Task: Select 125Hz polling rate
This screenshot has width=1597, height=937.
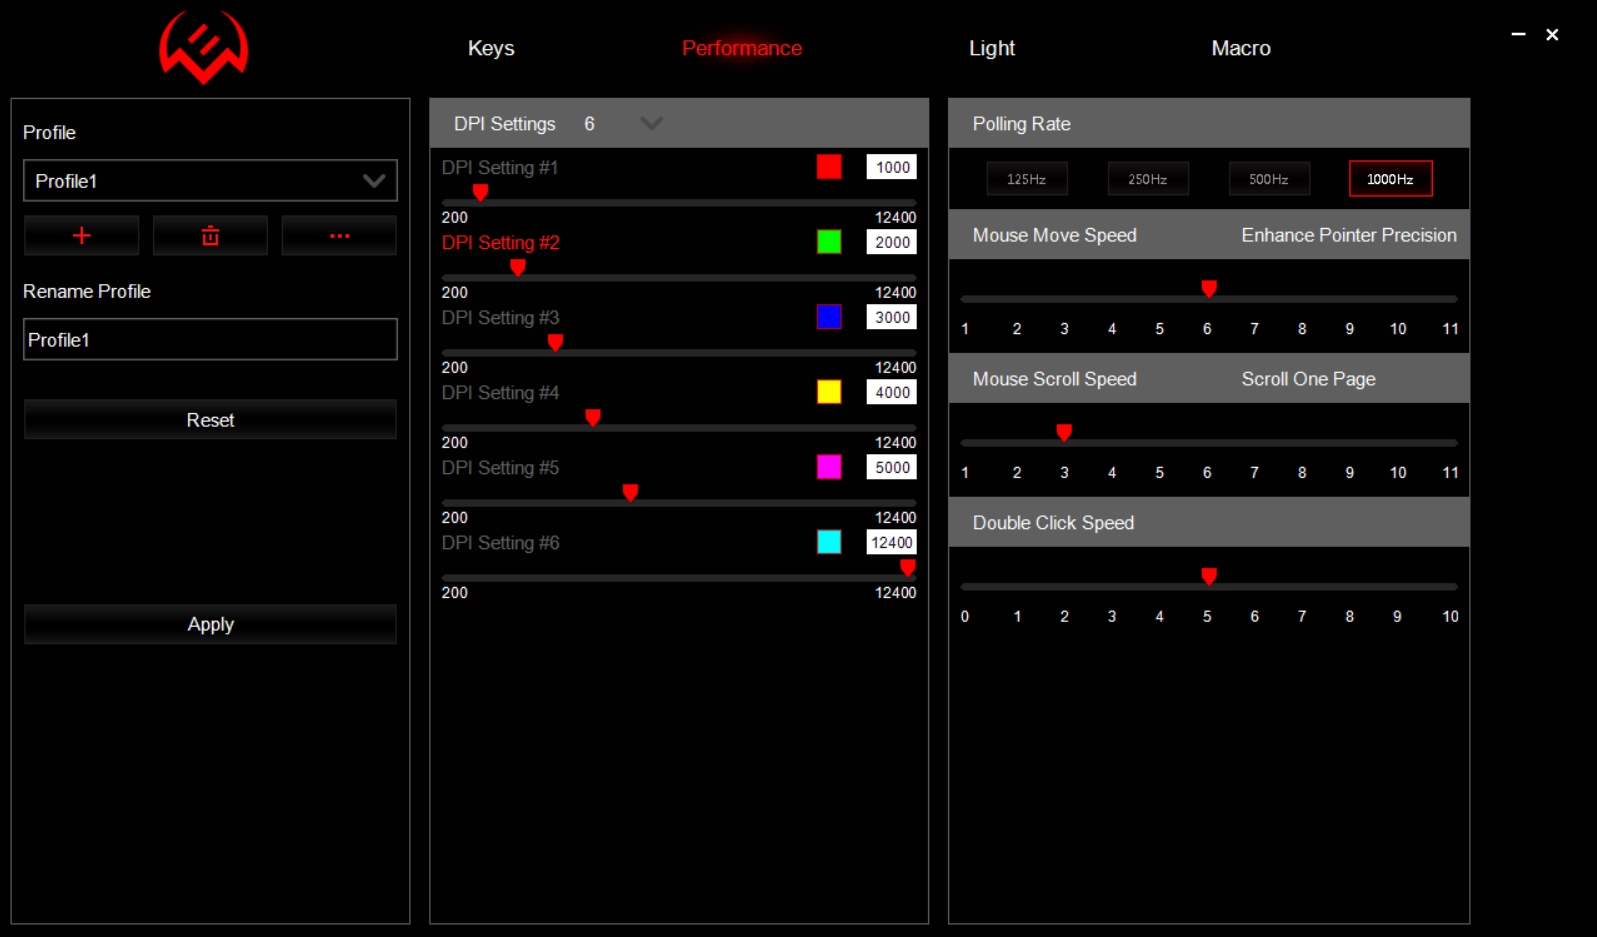Action: [x=1027, y=179]
